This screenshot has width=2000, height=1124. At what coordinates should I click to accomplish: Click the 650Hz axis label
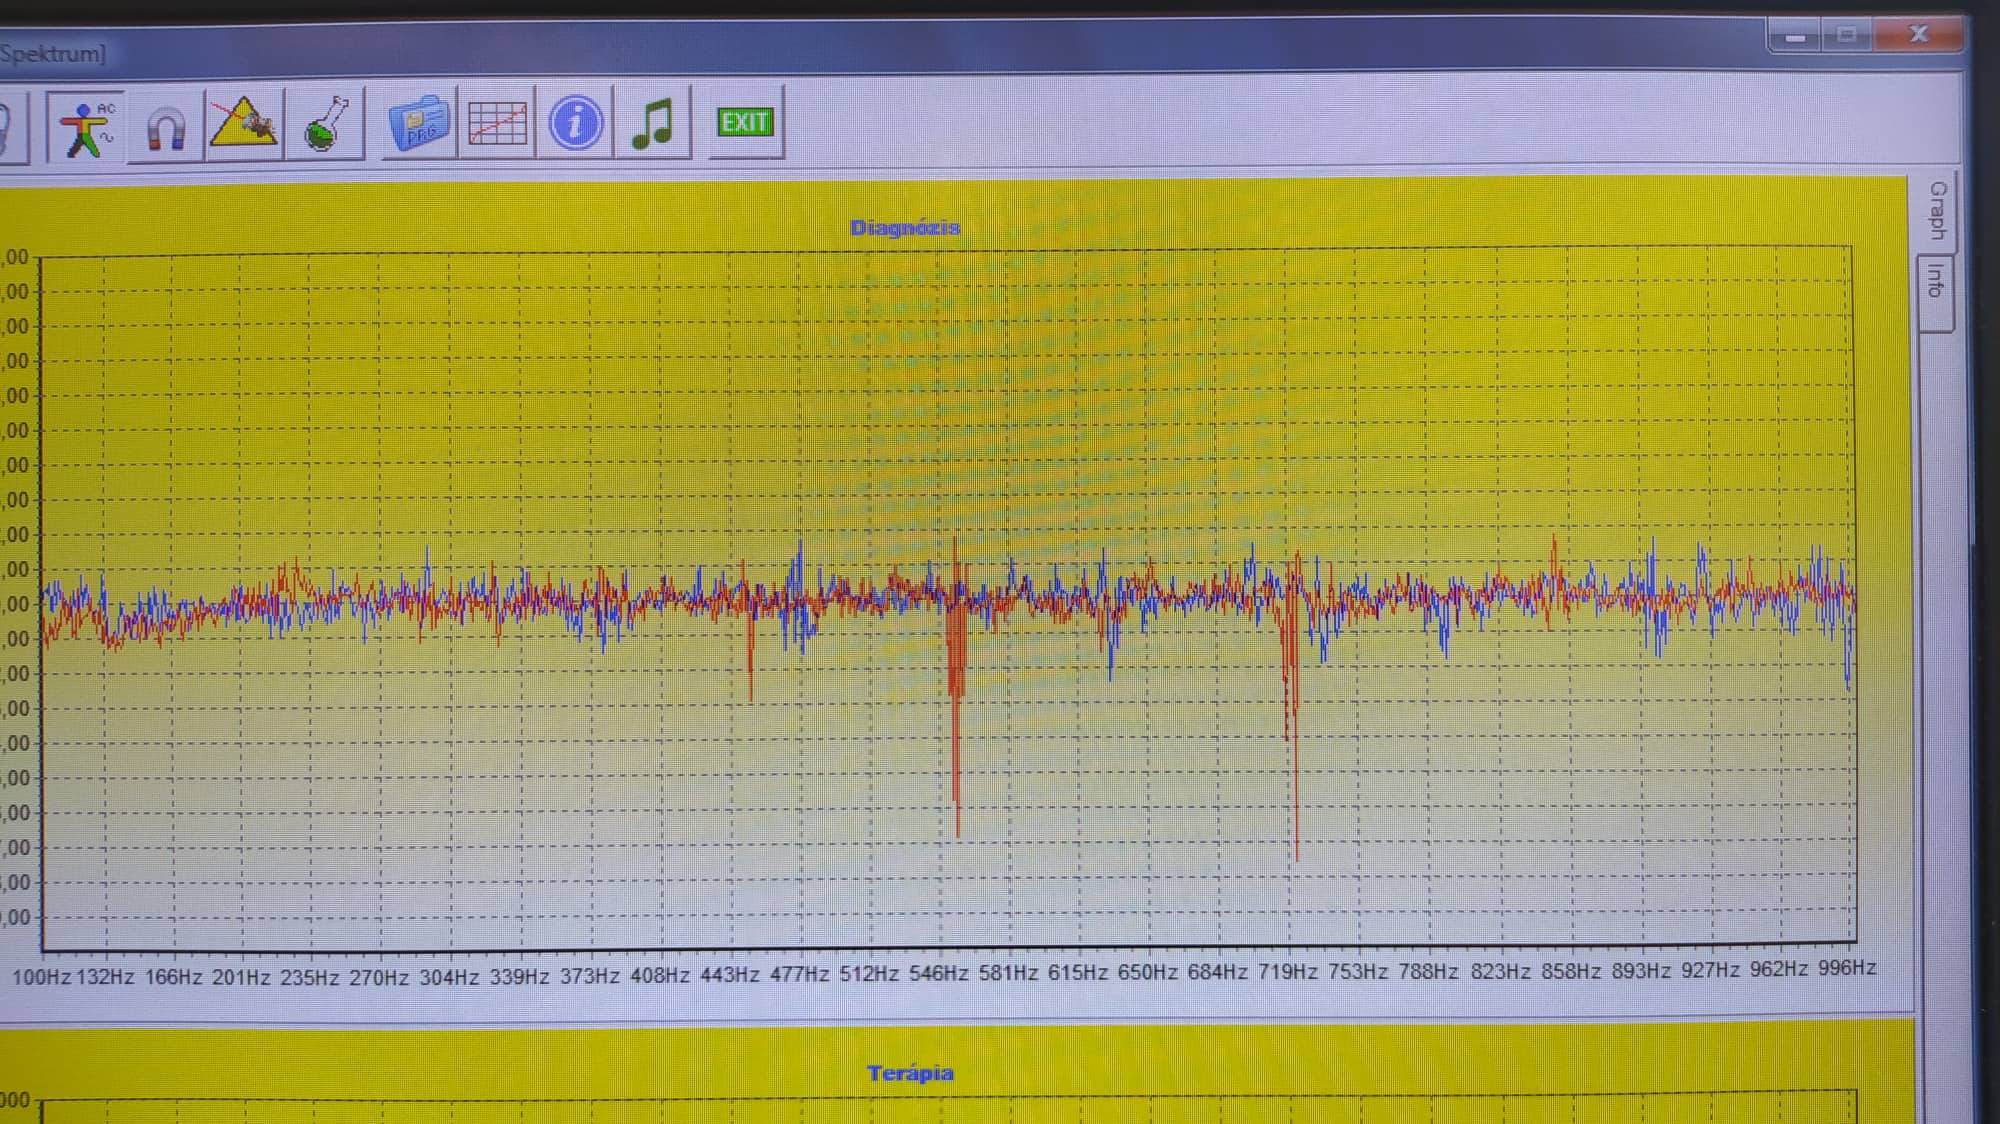(x=1147, y=972)
